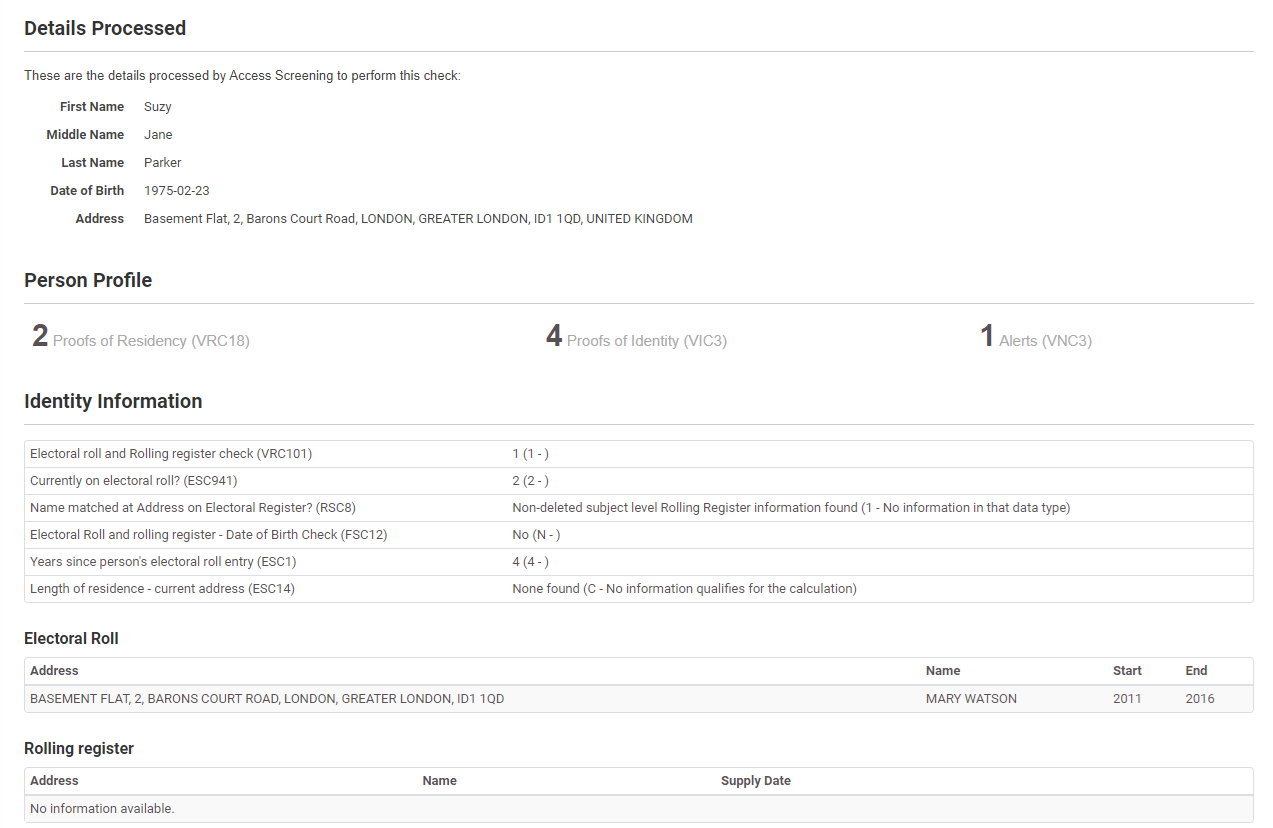The image size is (1273, 828).
Task: Select the MARY WATSON name cell
Action: pos(971,699)
